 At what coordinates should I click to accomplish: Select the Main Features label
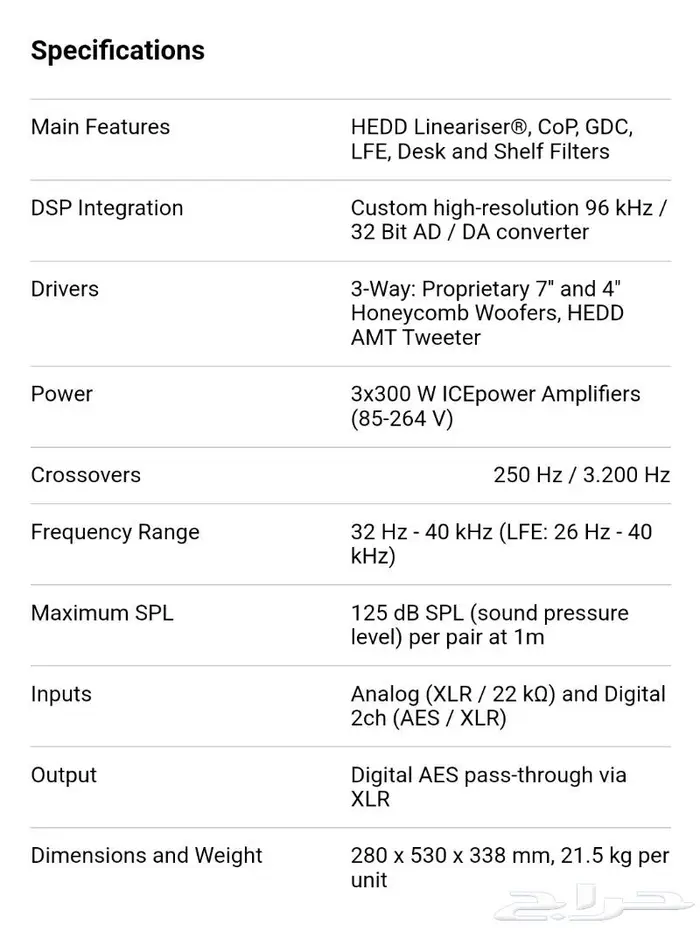[x=100, y=127]
